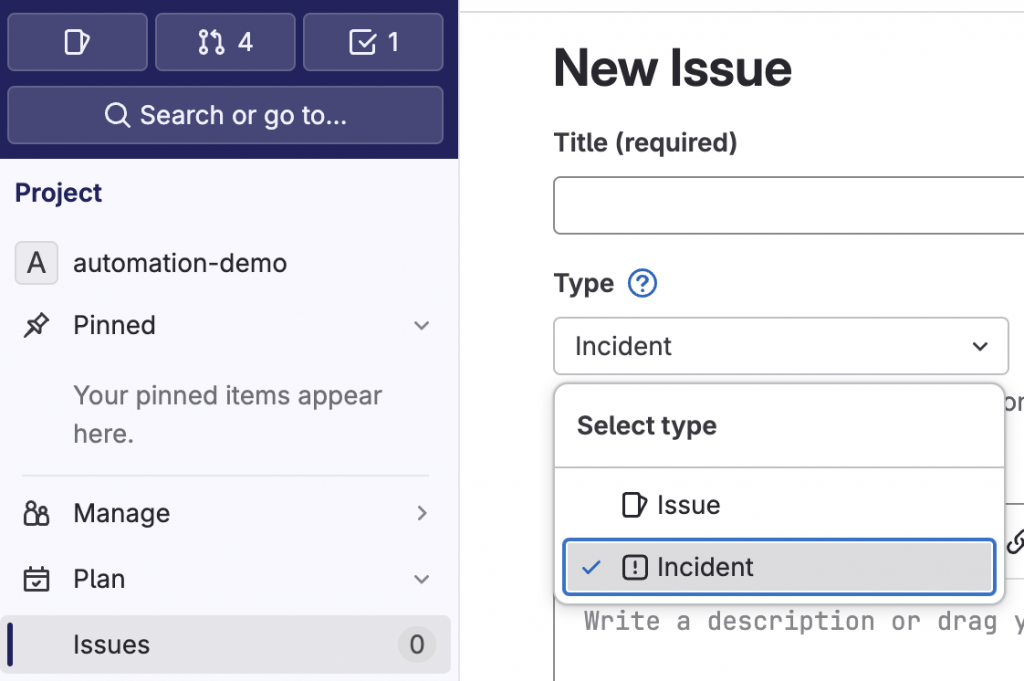Image resolution: width=1024 pixels, height=681 pixels.
Task: Click the Plan calendar icon
Action: tap(36, 580)
